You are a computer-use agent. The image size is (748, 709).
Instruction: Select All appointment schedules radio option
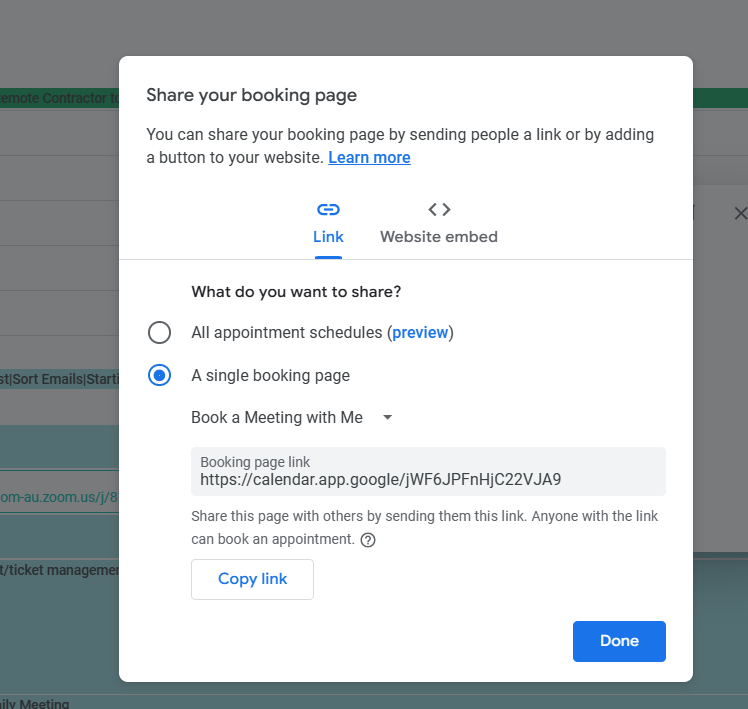(x=159, y=333)
